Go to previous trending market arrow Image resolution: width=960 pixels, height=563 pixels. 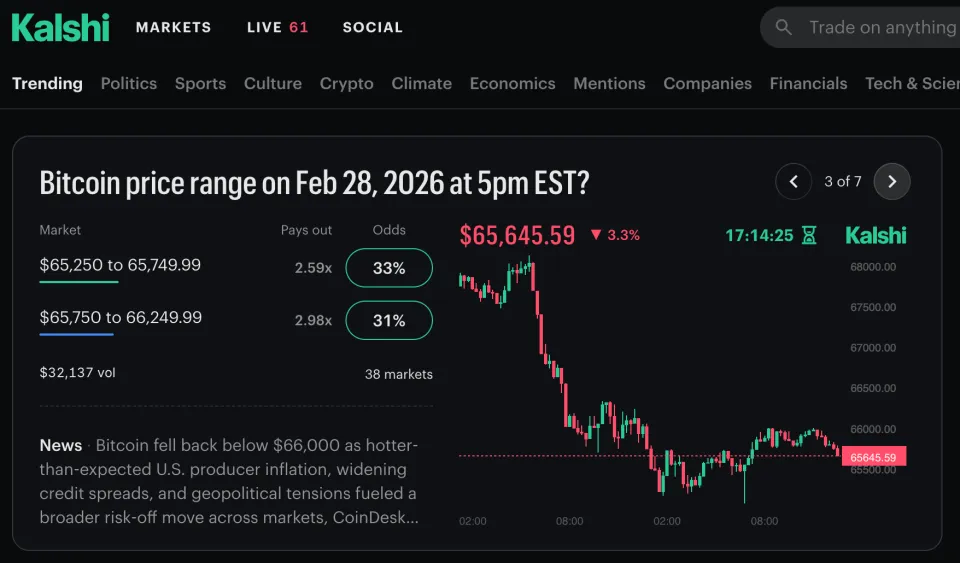pyautogui.click(x=793, y=181)
